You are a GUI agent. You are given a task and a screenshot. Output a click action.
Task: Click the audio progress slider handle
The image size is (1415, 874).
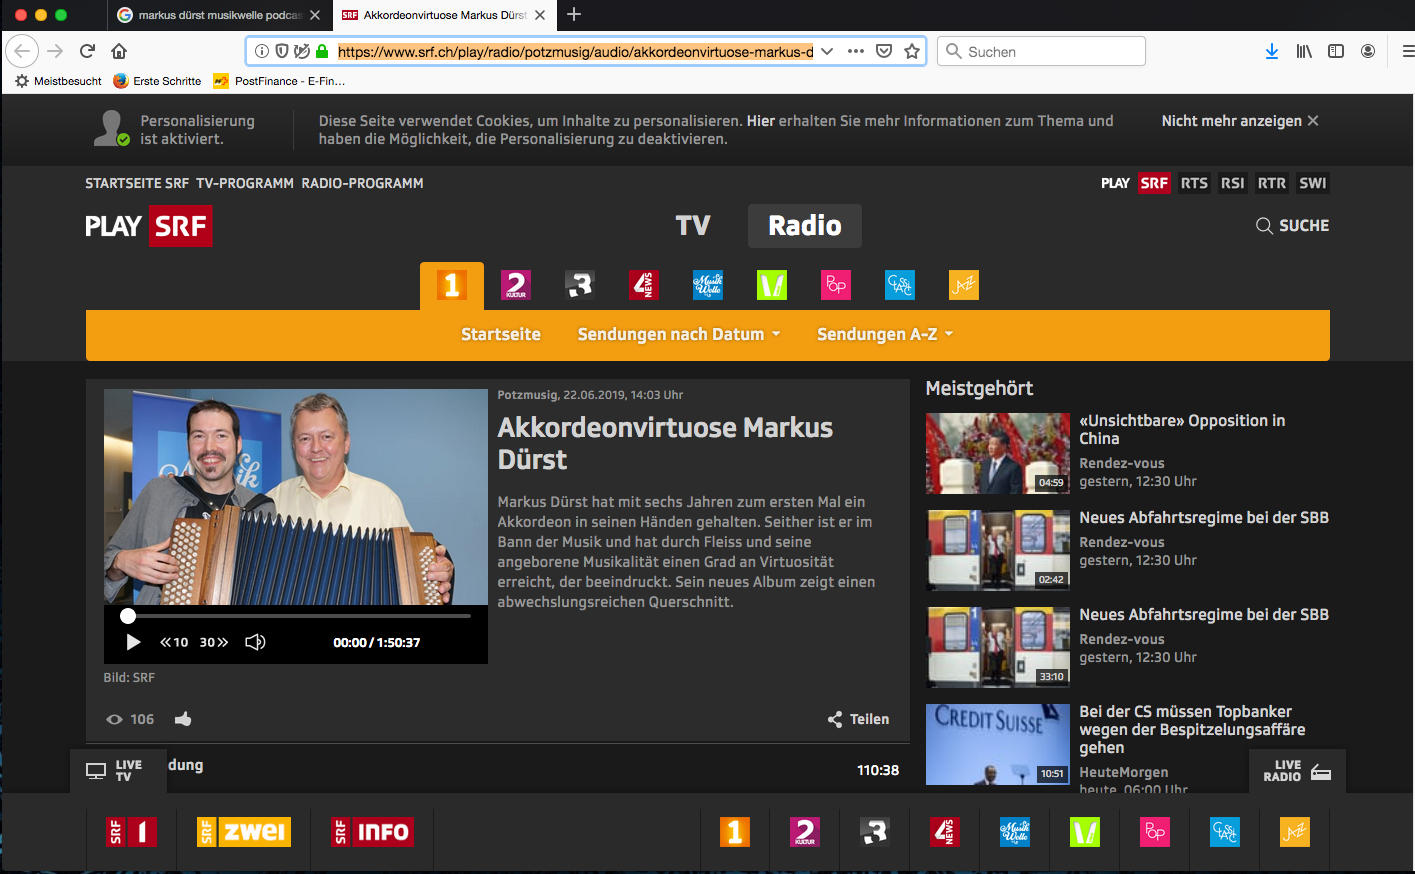[x=128, y=616]
